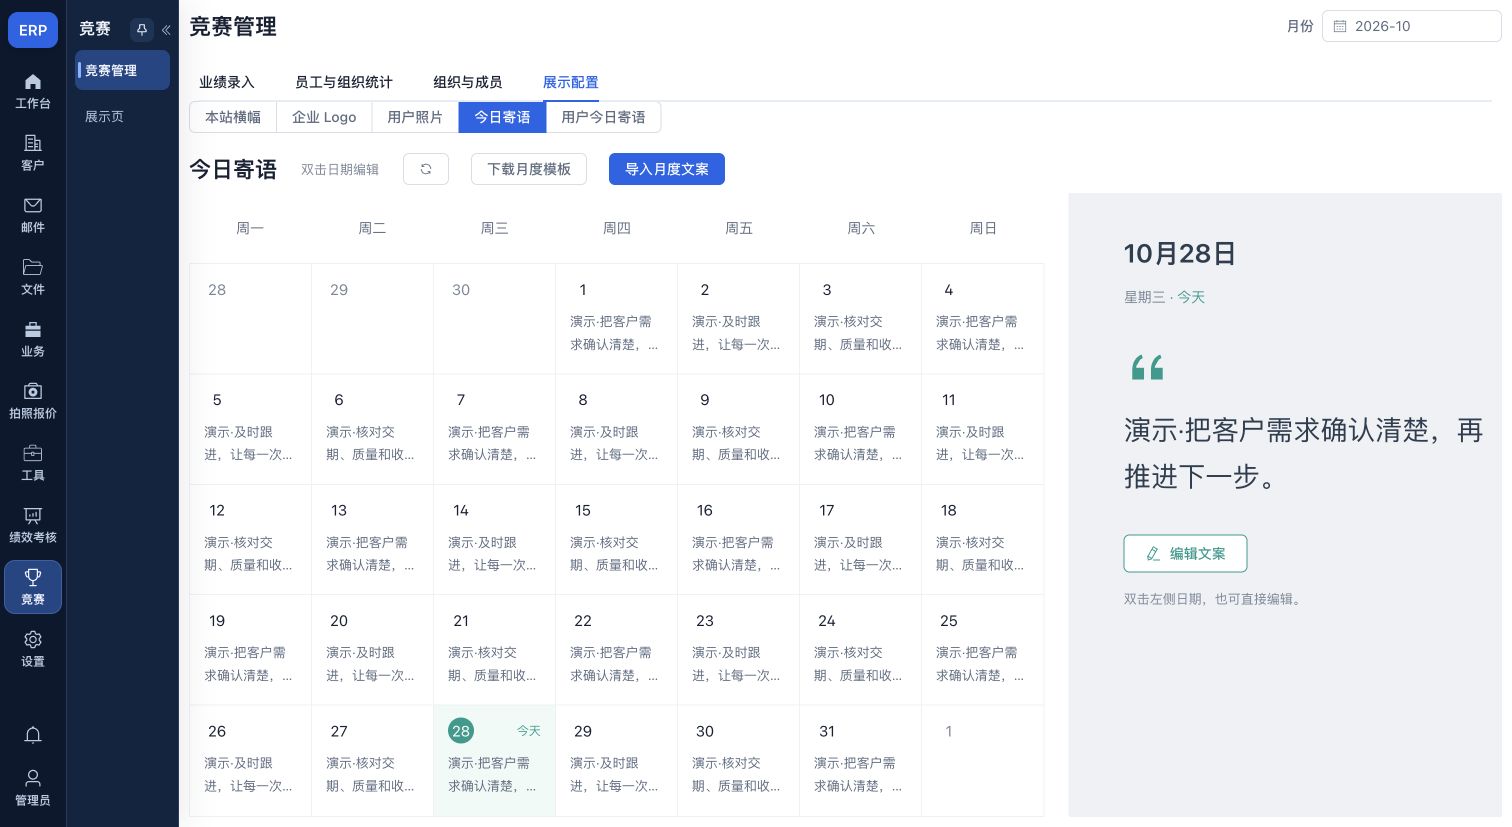Open the 月份 month picker
The image size is (1512, 827).
pyautogui.click(x=1411, y=26)
